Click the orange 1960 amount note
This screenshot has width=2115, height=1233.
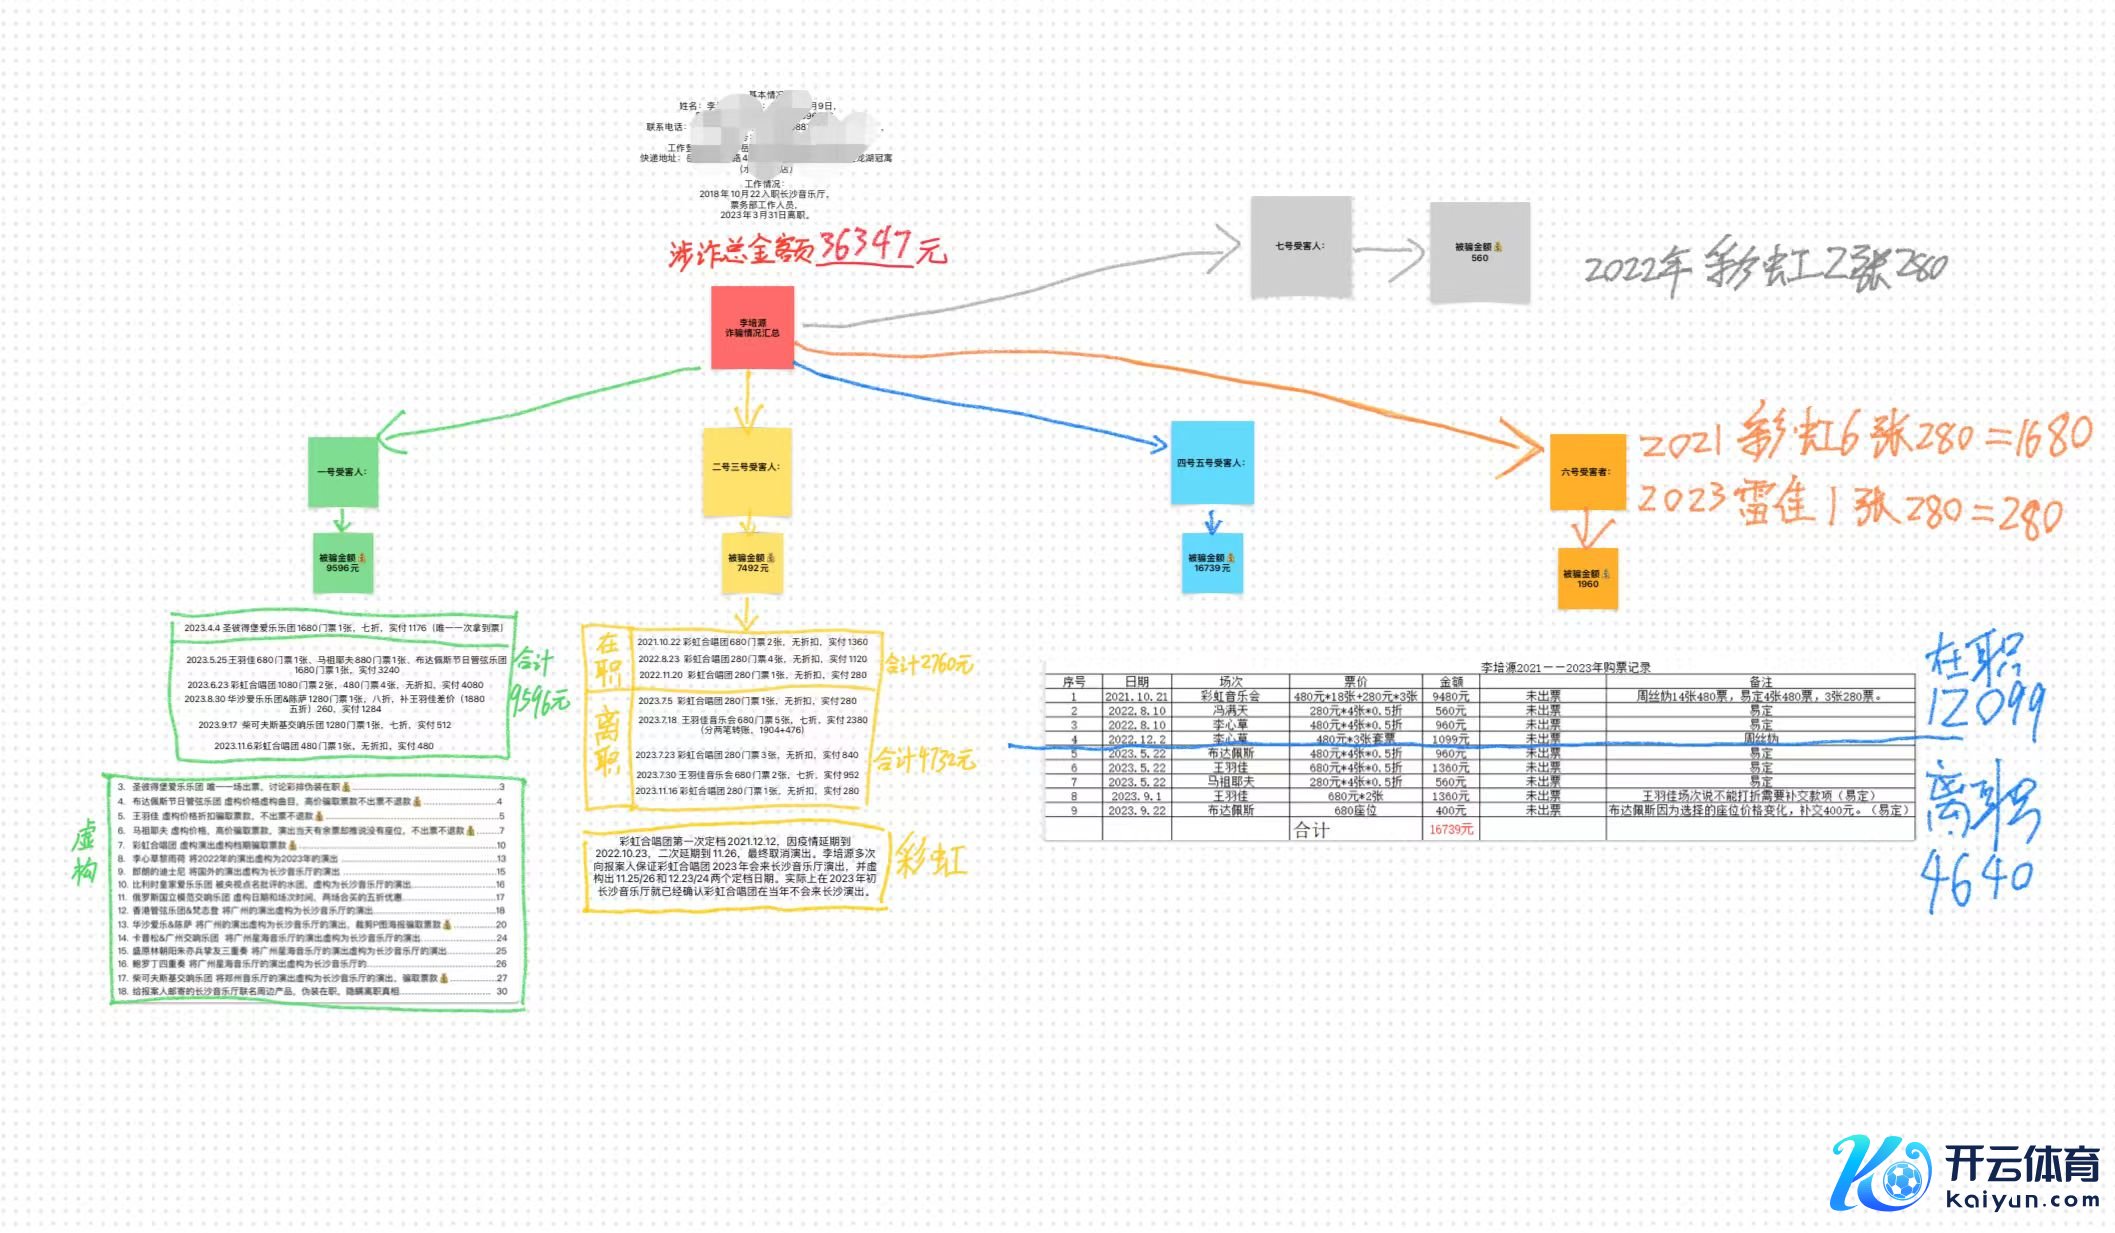(x=1587, y=578)
